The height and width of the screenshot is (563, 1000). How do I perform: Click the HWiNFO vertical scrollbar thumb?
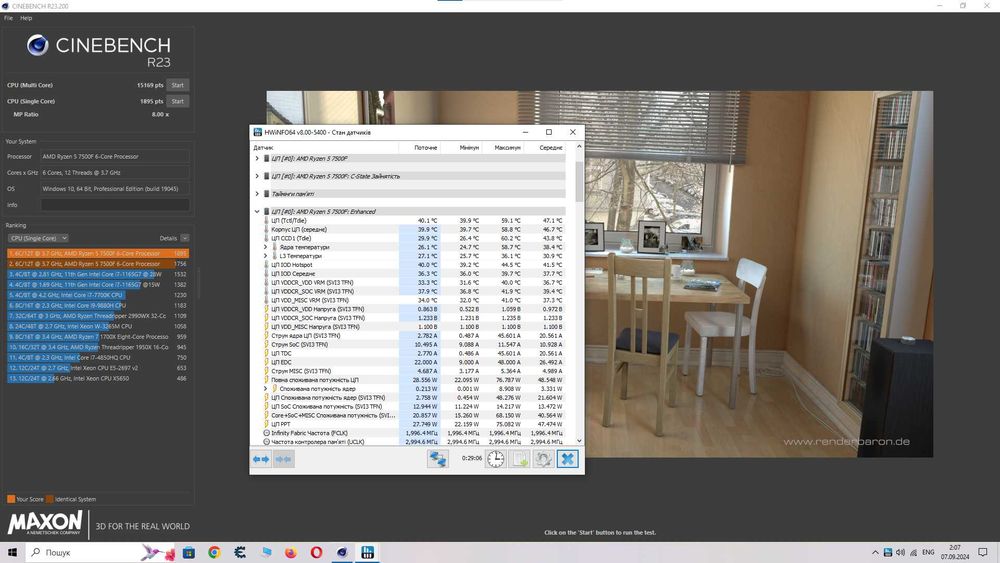point(579,182)
